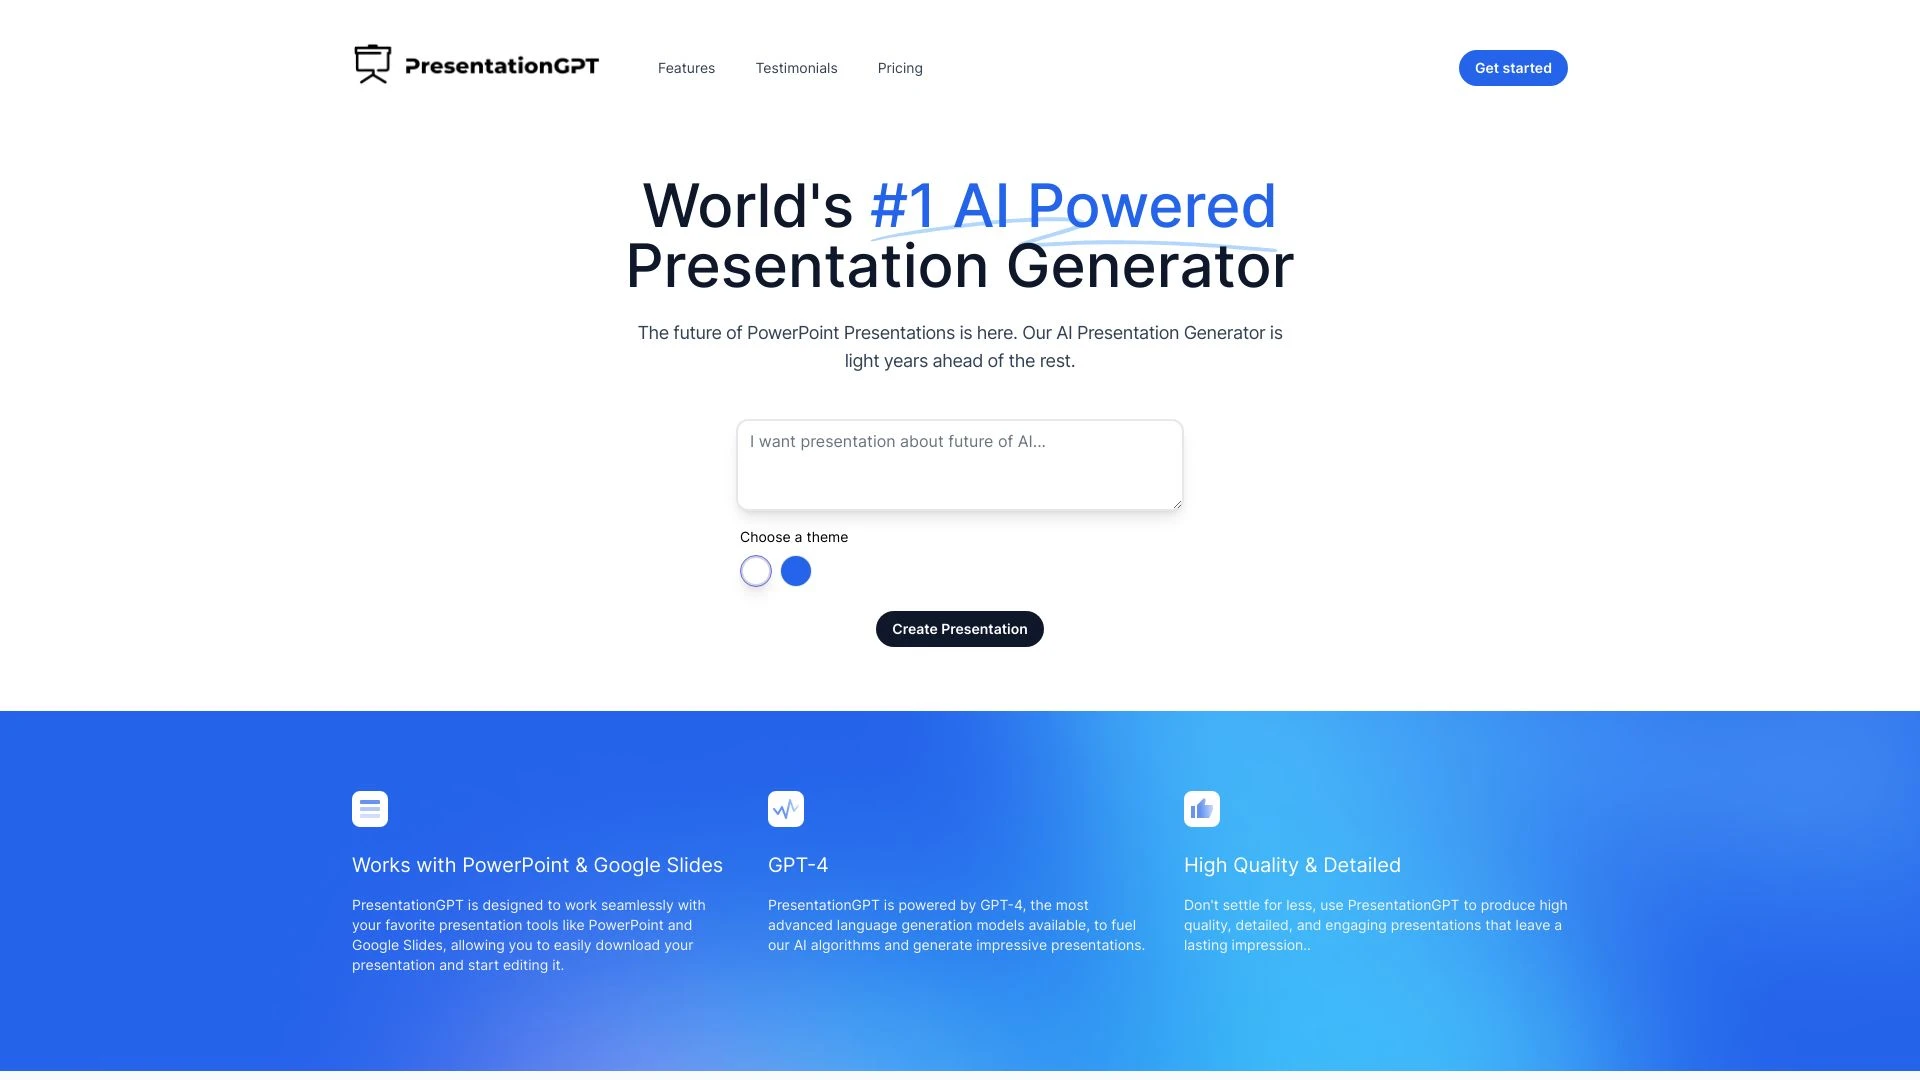This screenshot has width=1920, height=1080.
Task: Click the waveform GPT-4 icon
Action: (x=785, y=808)
